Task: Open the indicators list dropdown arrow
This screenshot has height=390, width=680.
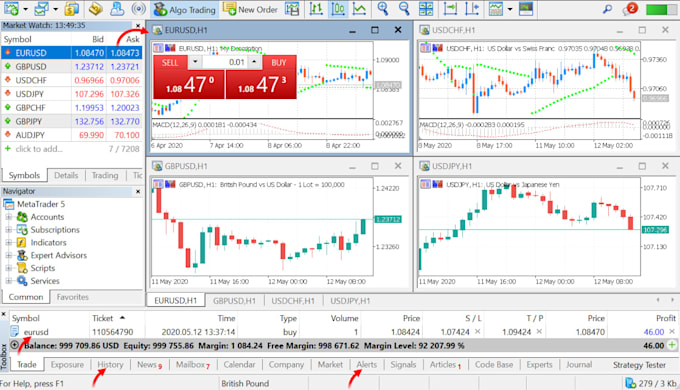Action: click(510, 9)
